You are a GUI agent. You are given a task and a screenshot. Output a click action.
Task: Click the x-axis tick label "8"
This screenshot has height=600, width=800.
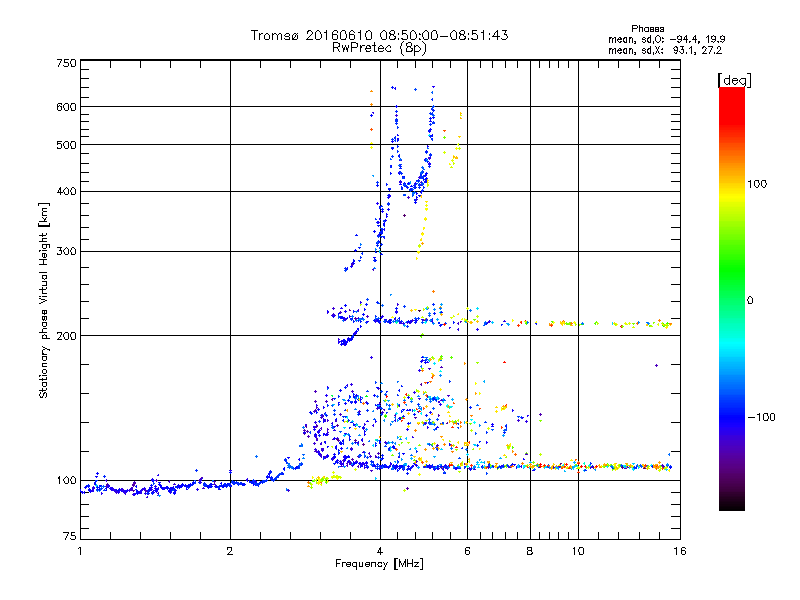point(530,551)
